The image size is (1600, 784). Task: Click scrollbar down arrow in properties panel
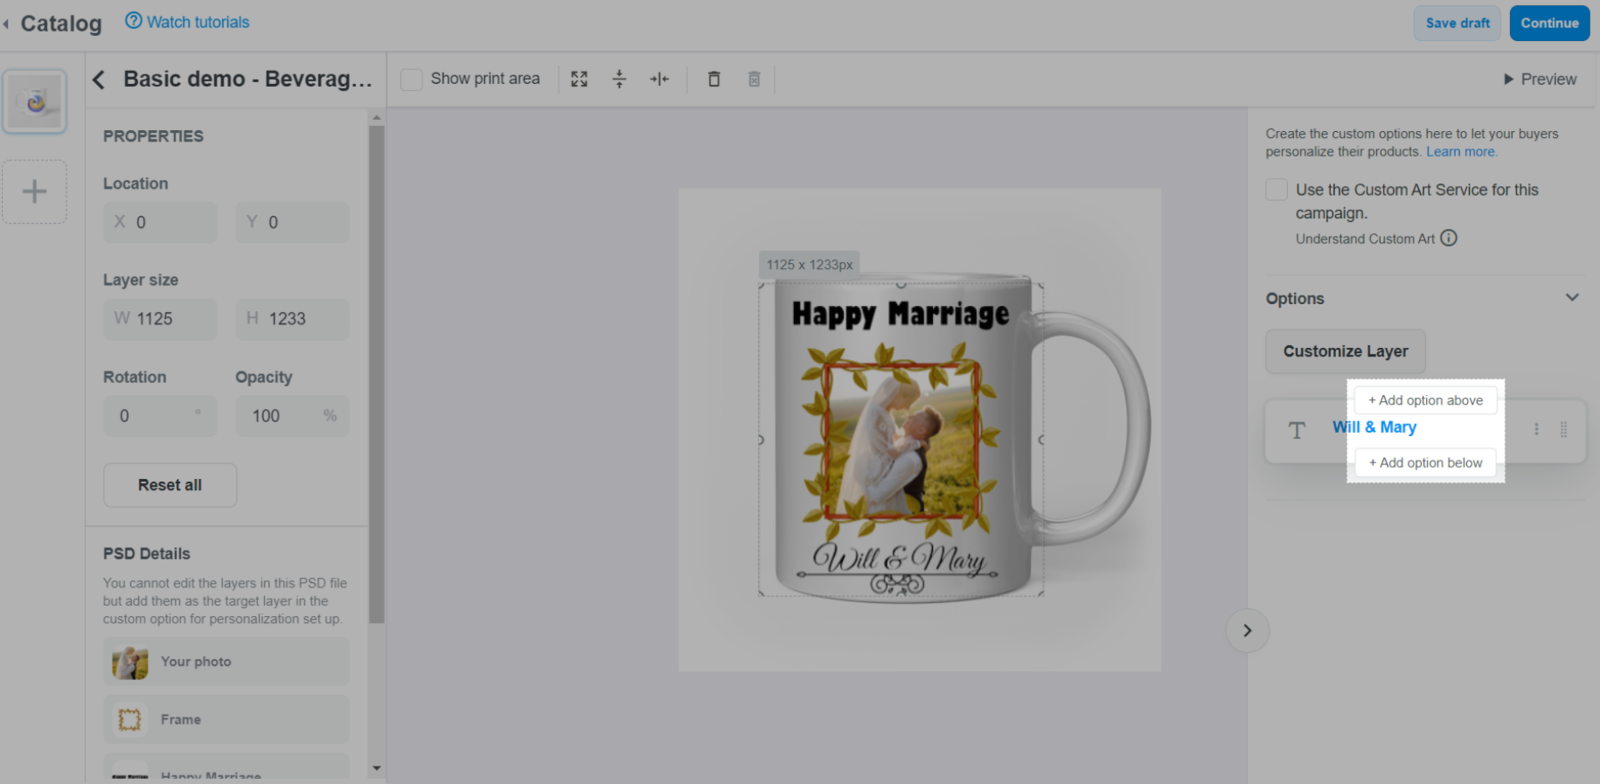point(376,769)
